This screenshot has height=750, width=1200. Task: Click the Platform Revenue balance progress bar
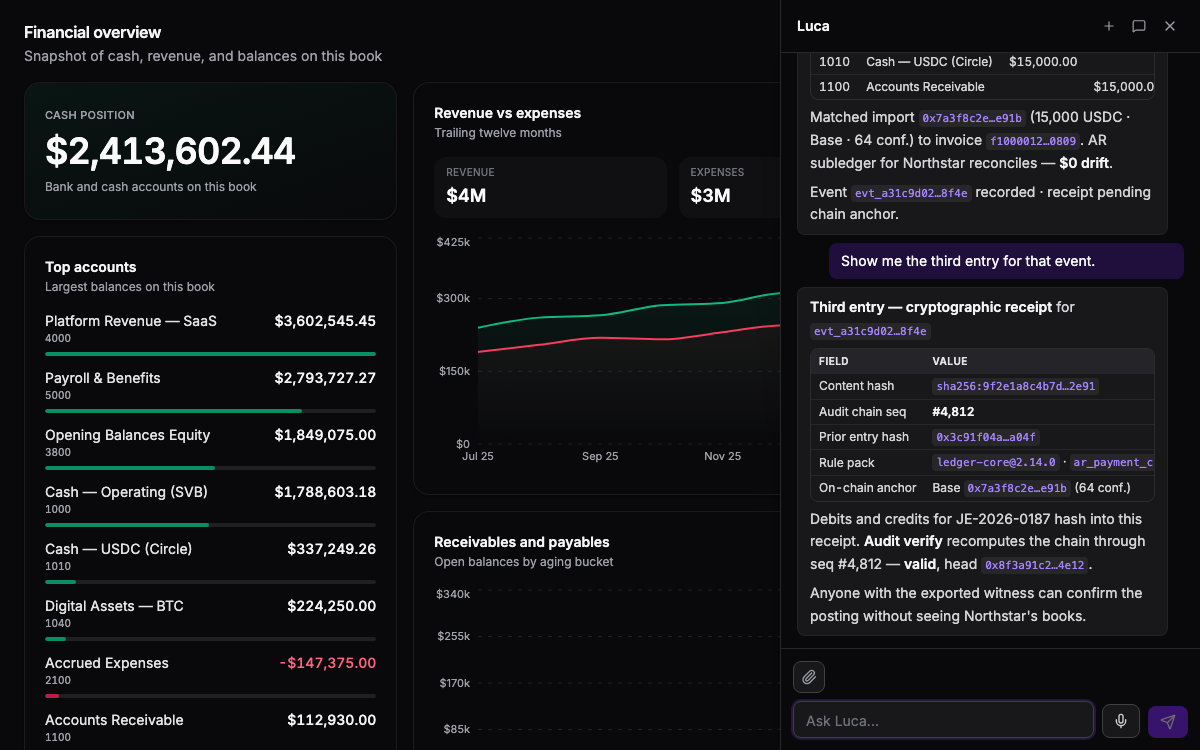pyautogui.click(x=210, y=354)
